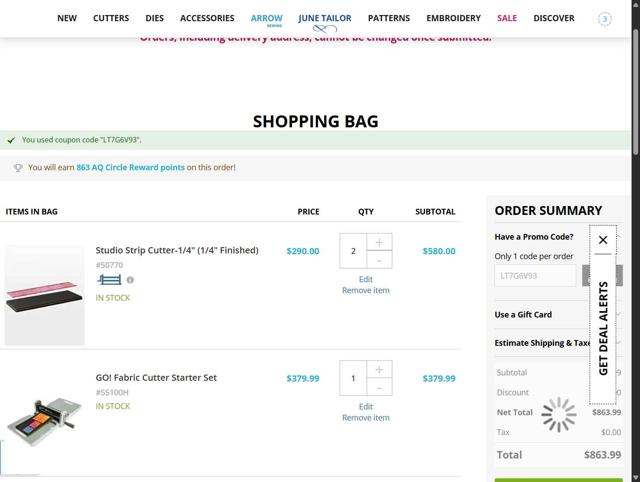Click the $580.00 subtotal text
The height and width of the screenshot is (482, 640).
click(x=439, y=251)
